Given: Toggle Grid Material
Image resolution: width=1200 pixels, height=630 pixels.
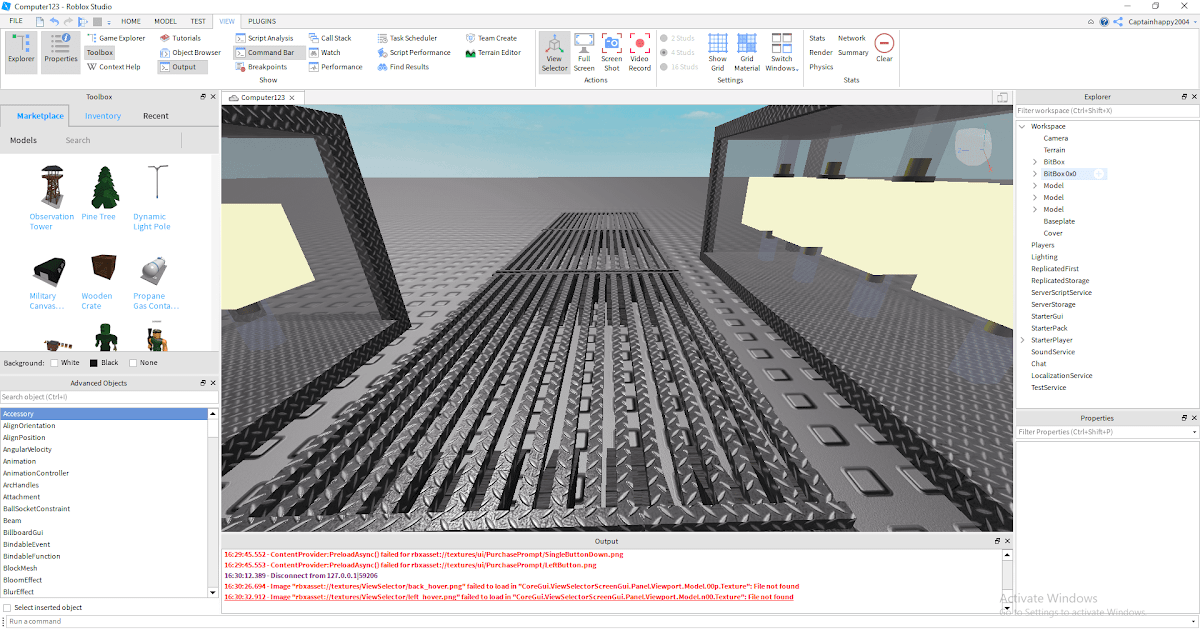Looking at the screenshot, I should (x=747, y=52).
